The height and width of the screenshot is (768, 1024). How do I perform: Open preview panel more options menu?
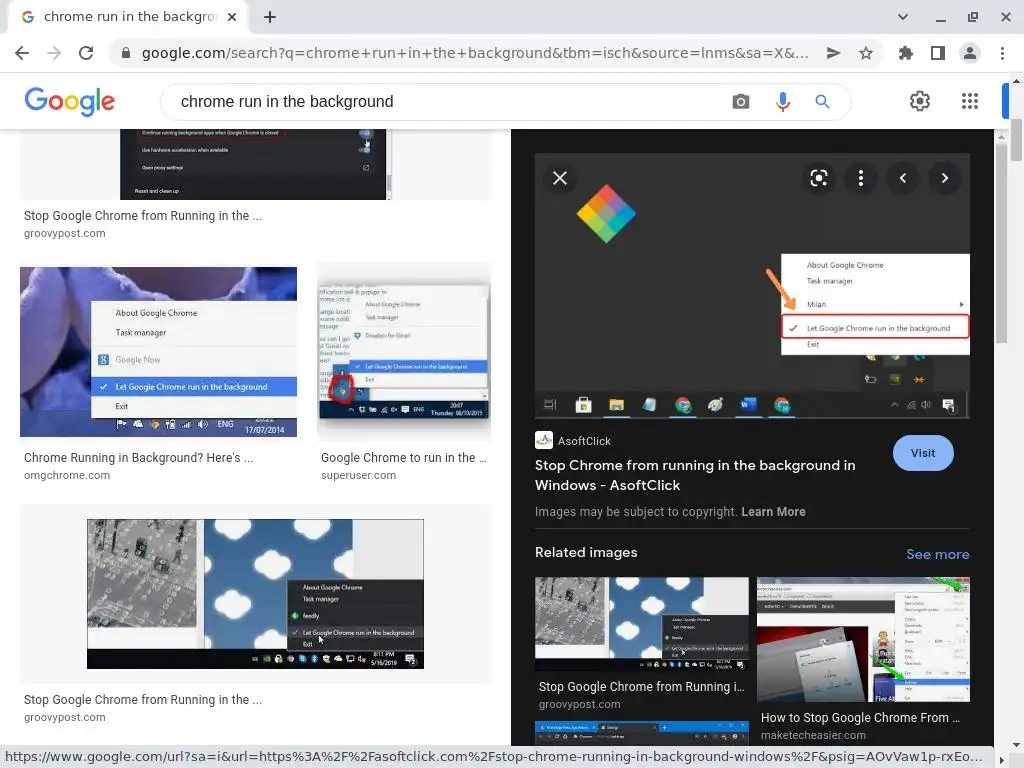click(x=861, y=178)
